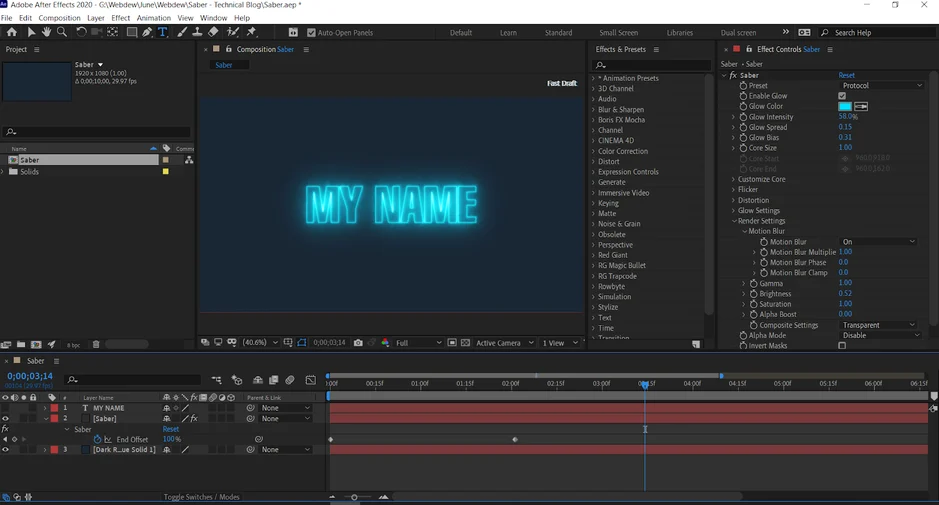Switch to the Small Screen workspace
Screen dimensions: 939x505
tap(618, 33)
